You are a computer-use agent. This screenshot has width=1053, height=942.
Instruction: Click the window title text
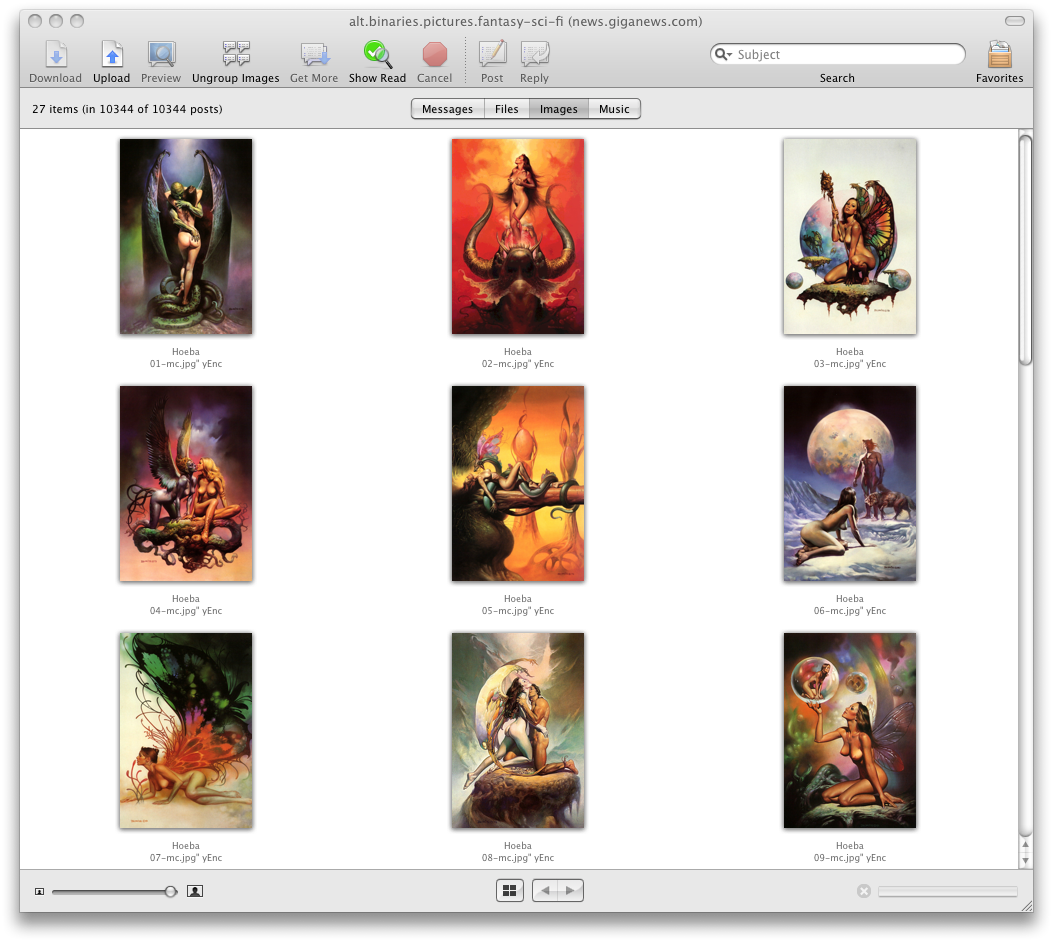click(x=525, y=21)
